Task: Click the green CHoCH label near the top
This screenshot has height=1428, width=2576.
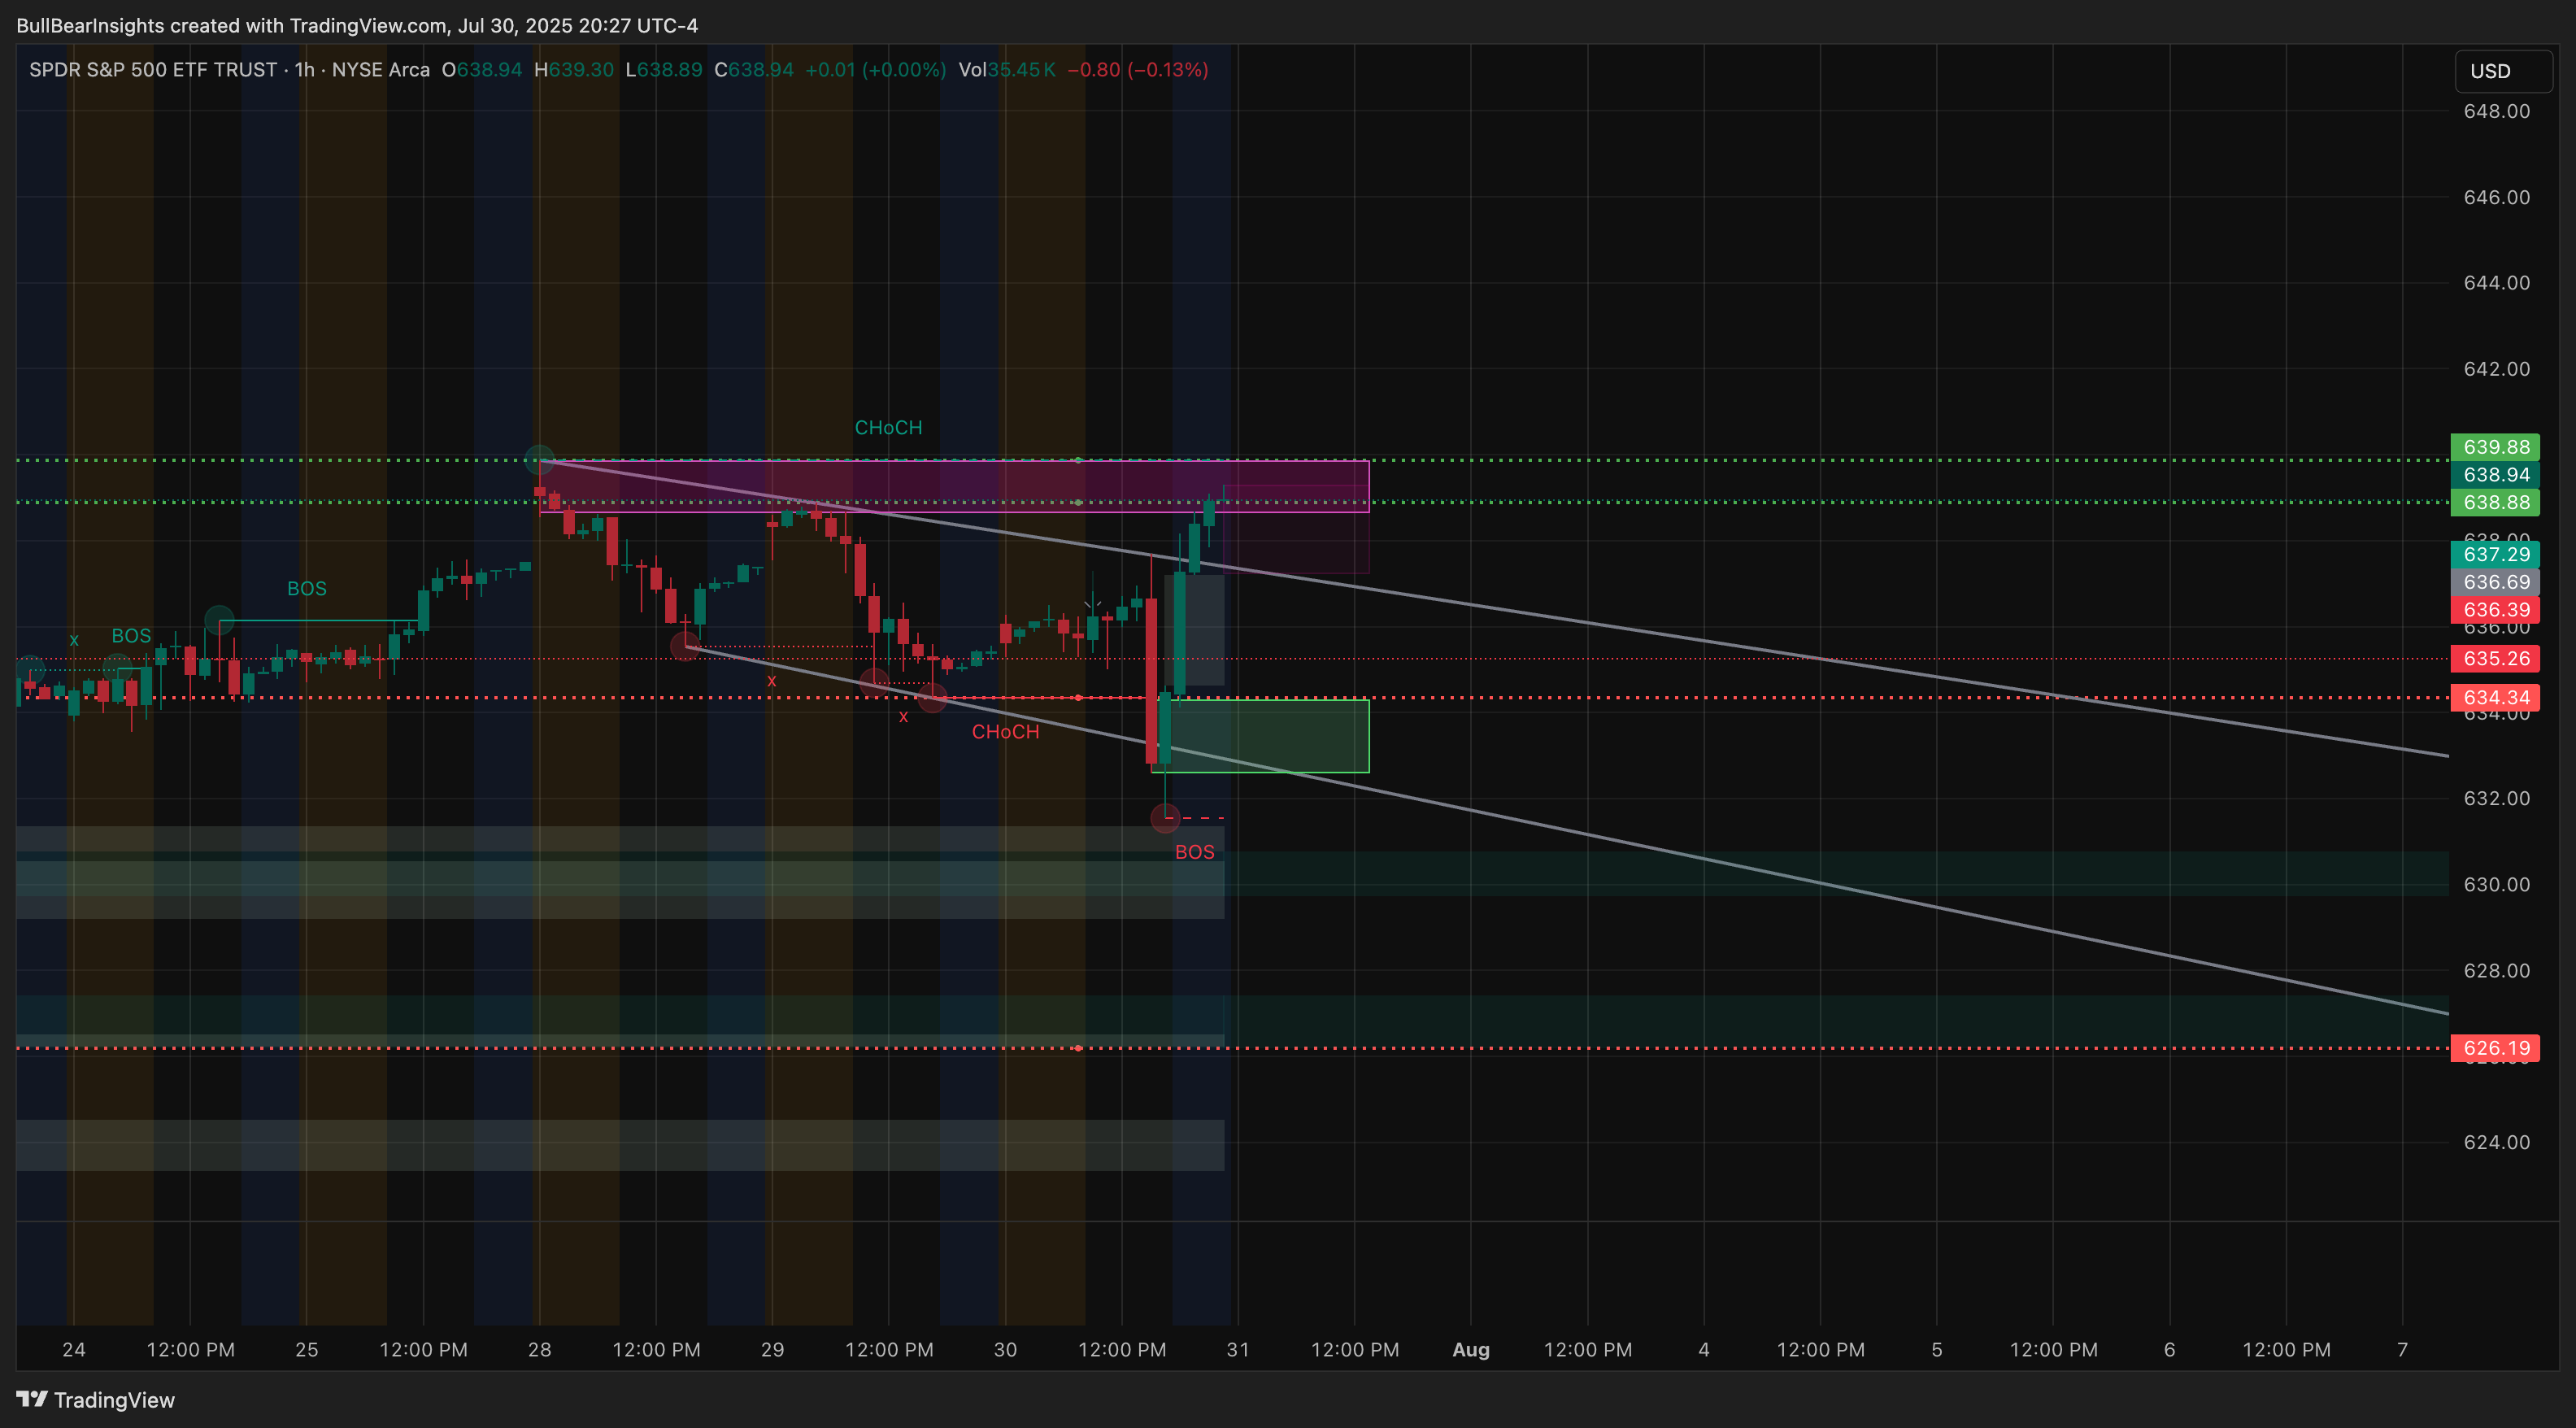Action: [888, 428]
